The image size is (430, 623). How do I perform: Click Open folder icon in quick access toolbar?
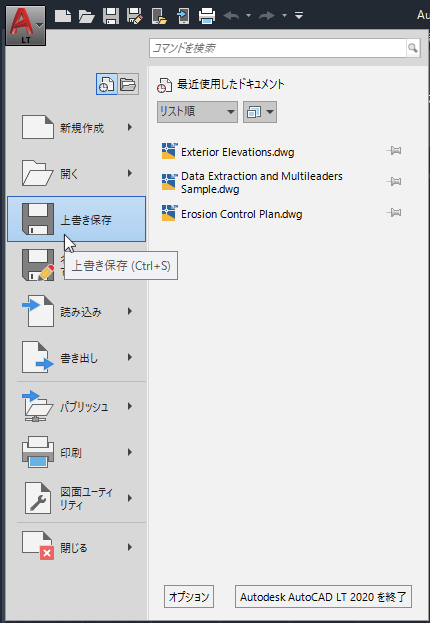(86, 16)
